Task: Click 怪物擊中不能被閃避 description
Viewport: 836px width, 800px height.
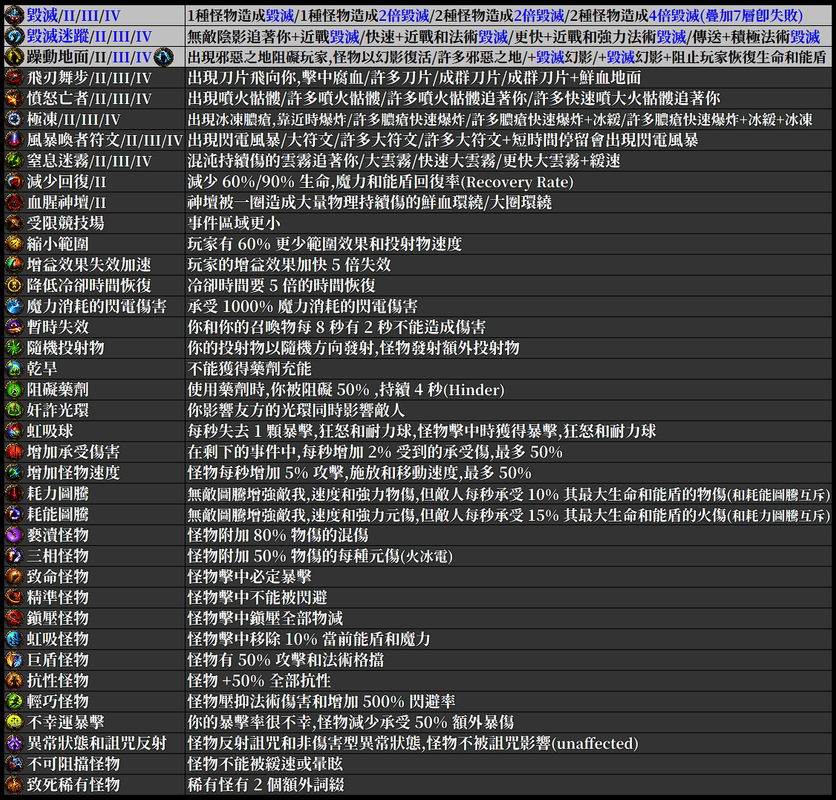Action: point(258,598)
